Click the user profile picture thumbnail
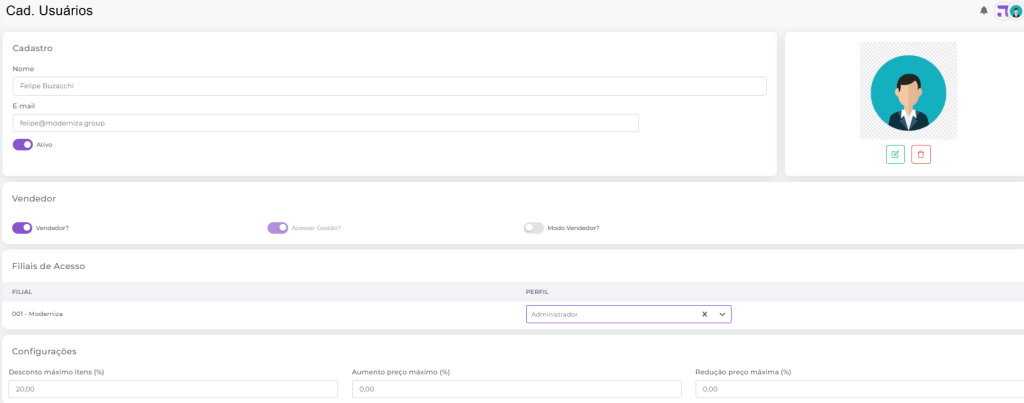Image resolution: width=1024 pixels, height=403 pixels. (908, 91)
